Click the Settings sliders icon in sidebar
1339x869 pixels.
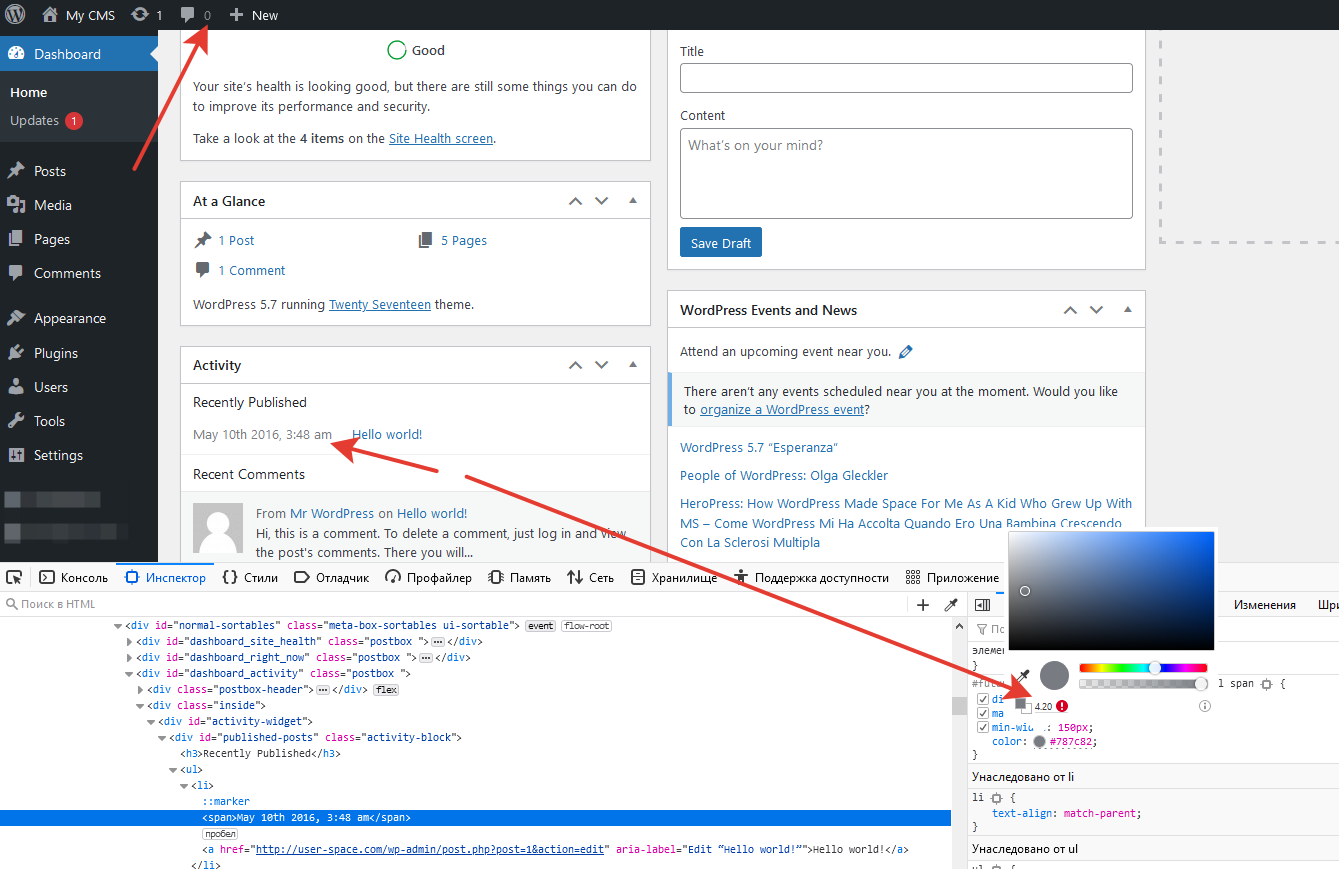pos(16,455)
